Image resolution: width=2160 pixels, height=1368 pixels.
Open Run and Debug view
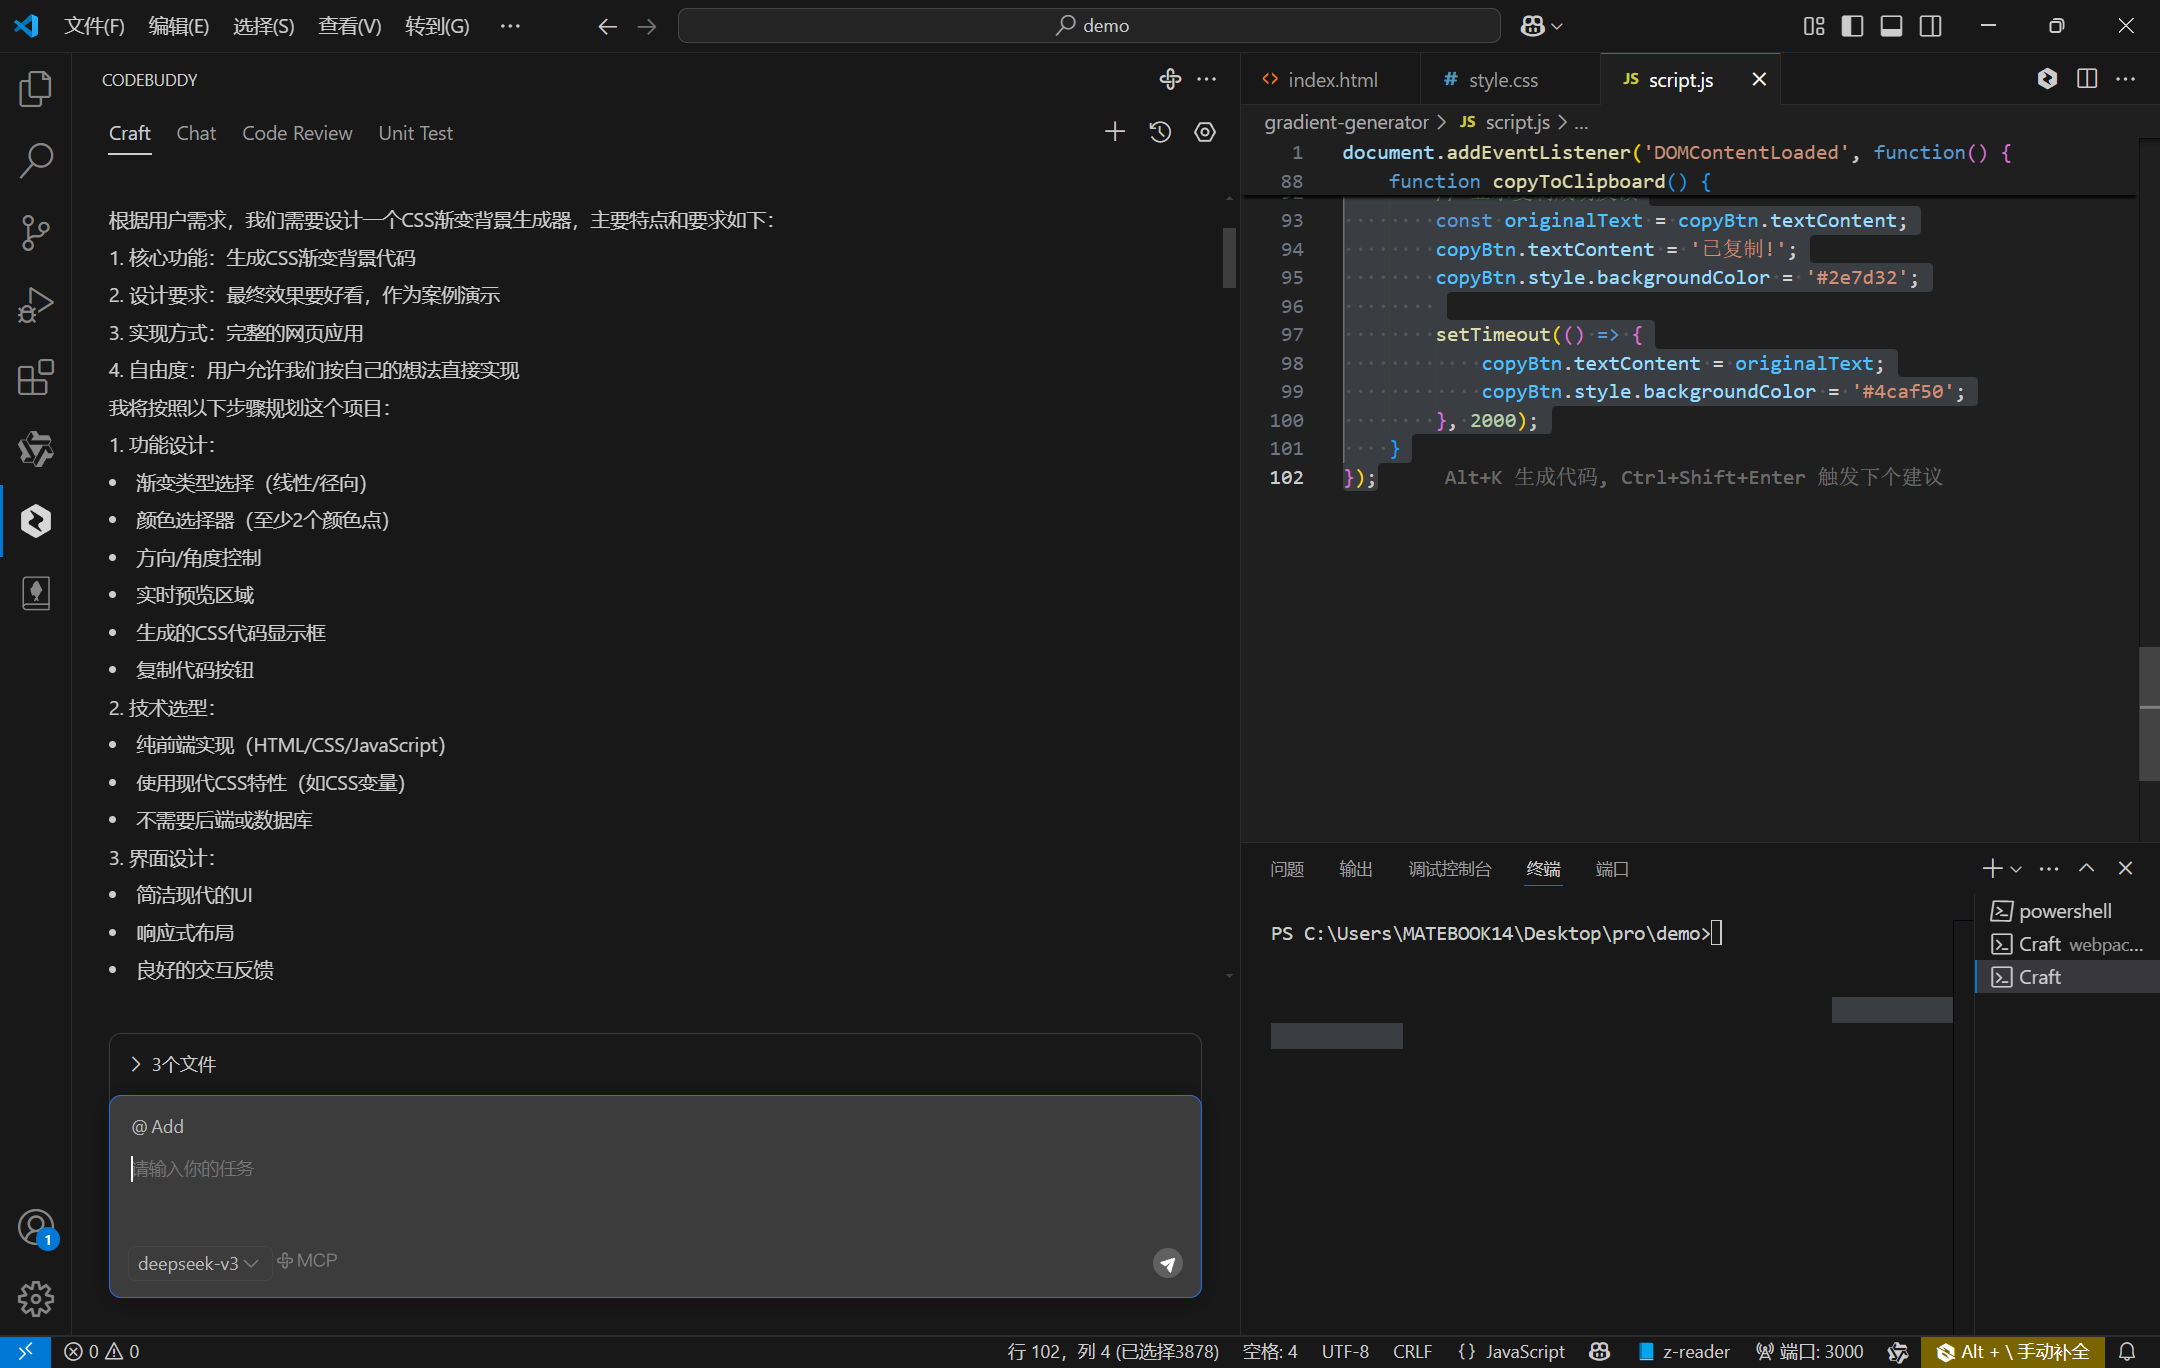pyautogui.click(x=35, y=305)
